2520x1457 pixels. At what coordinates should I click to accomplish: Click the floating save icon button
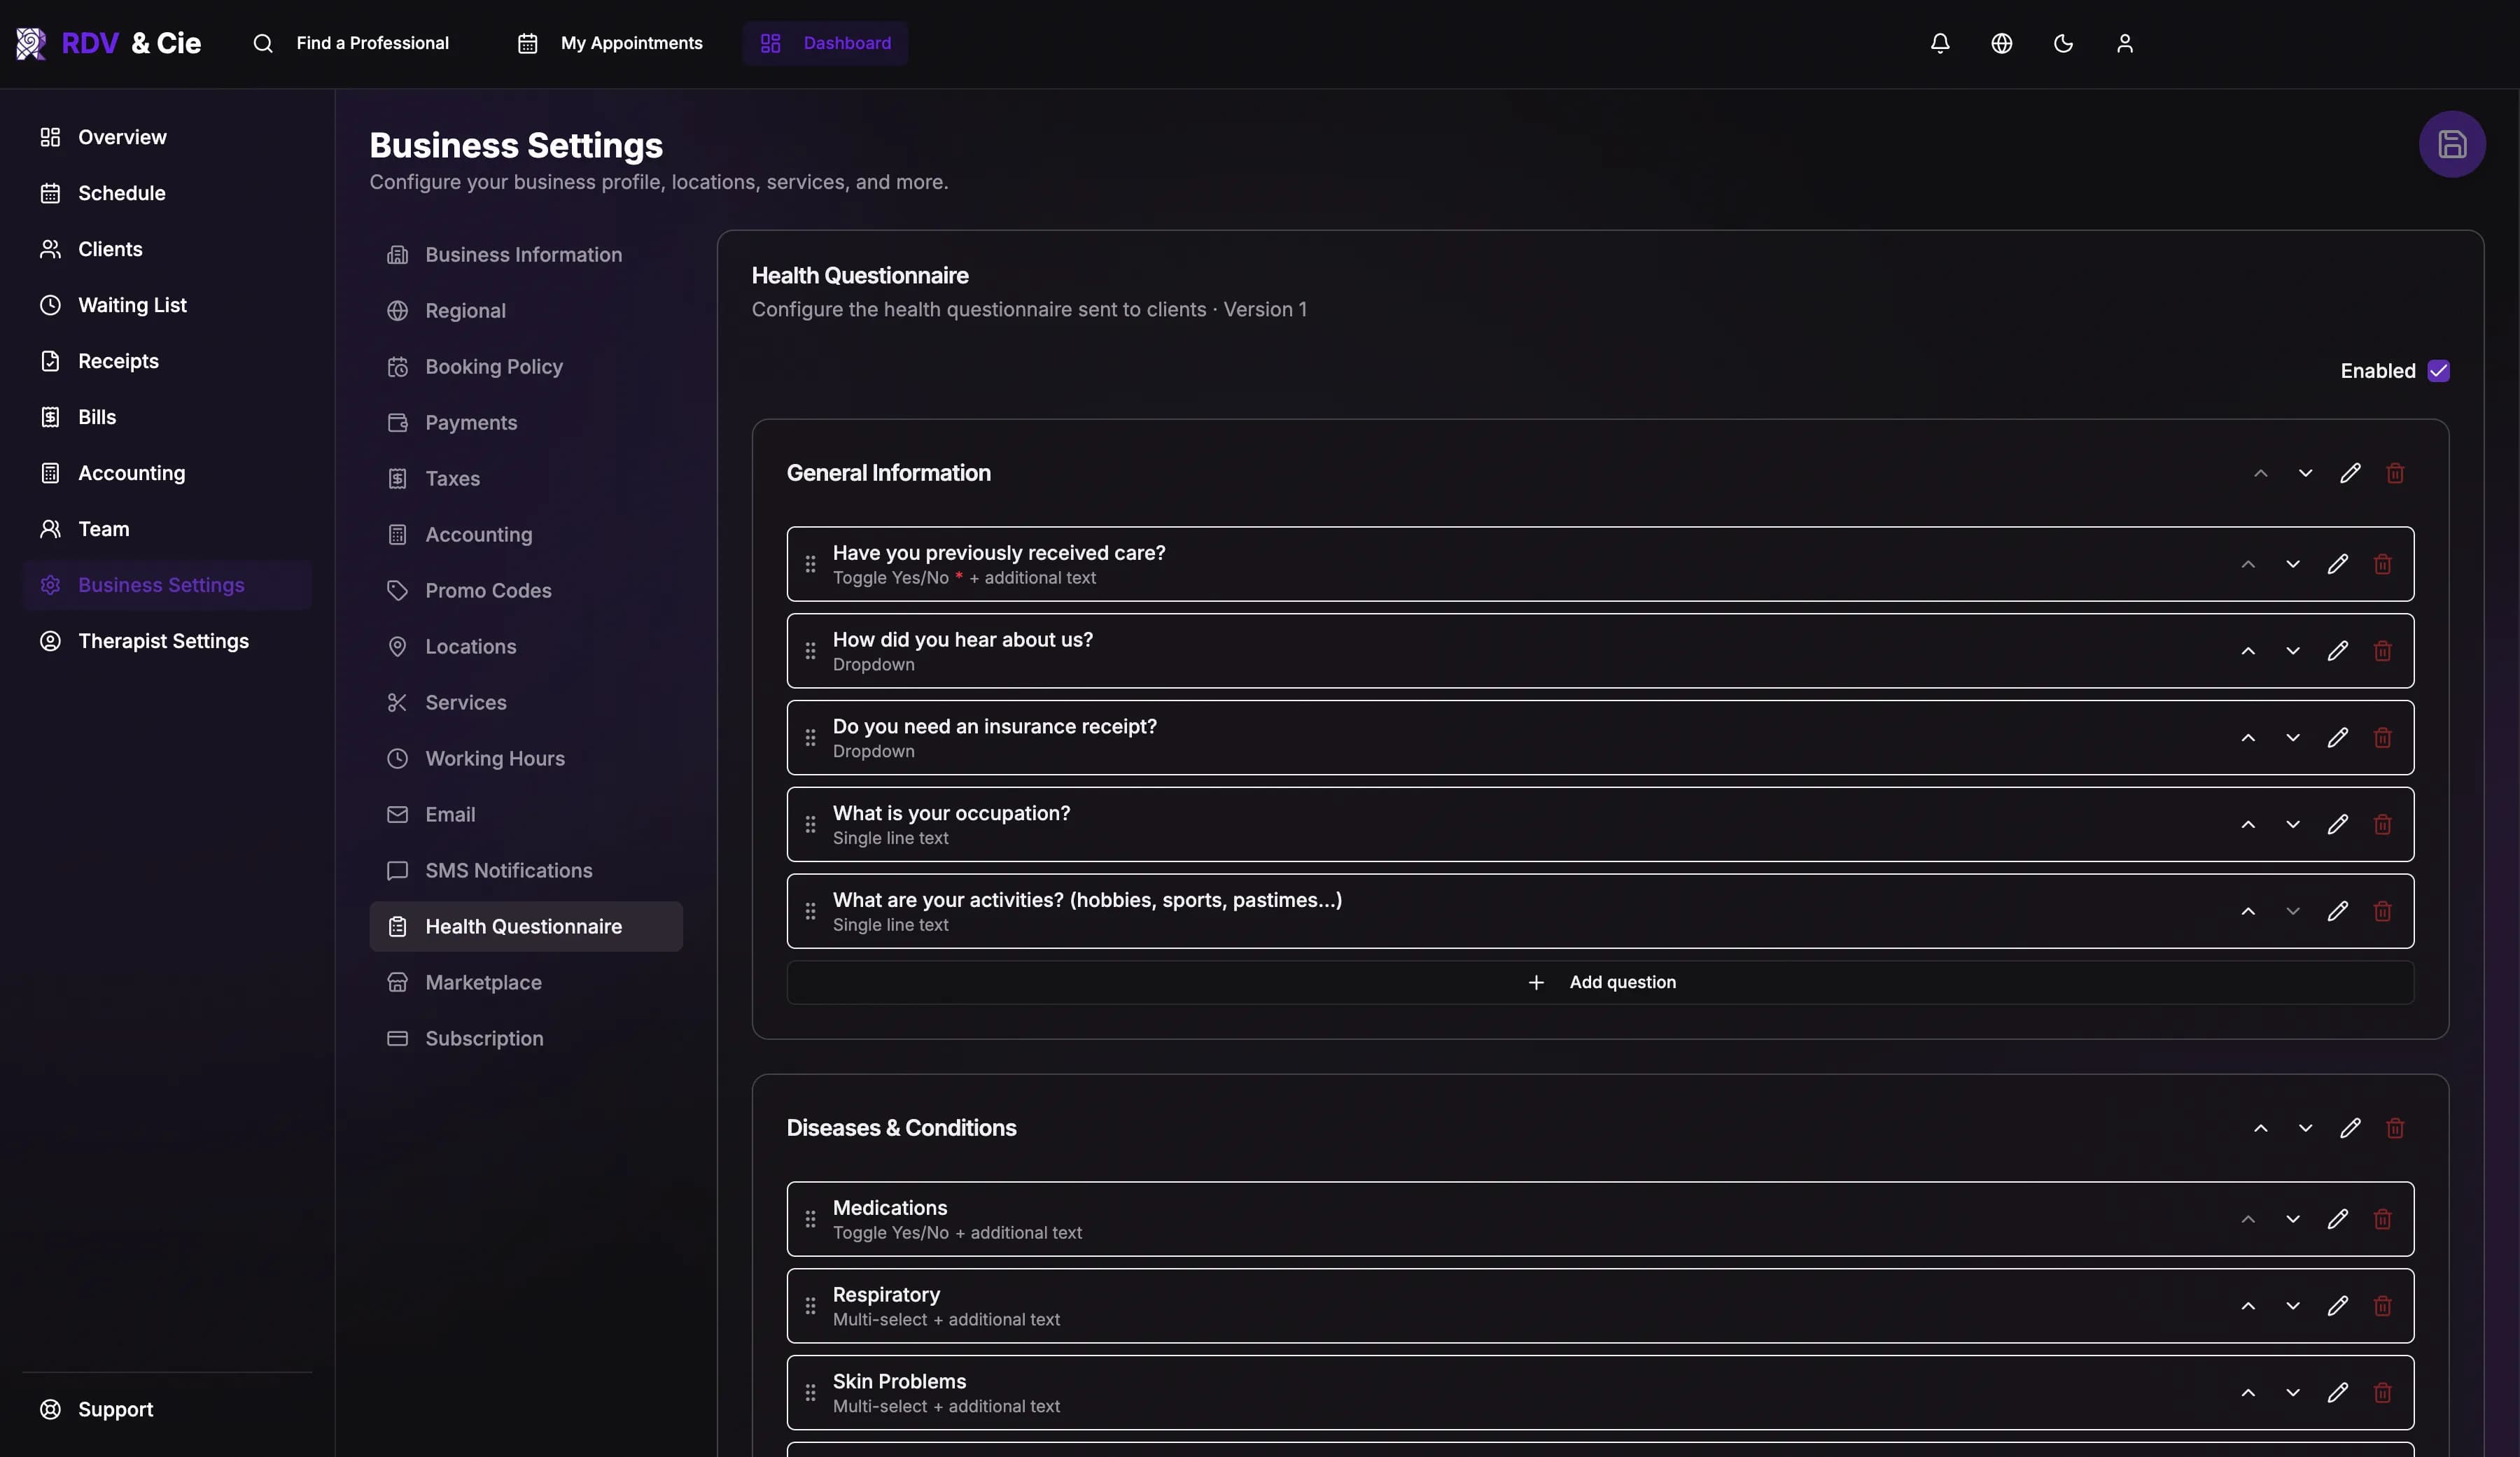2451,144
